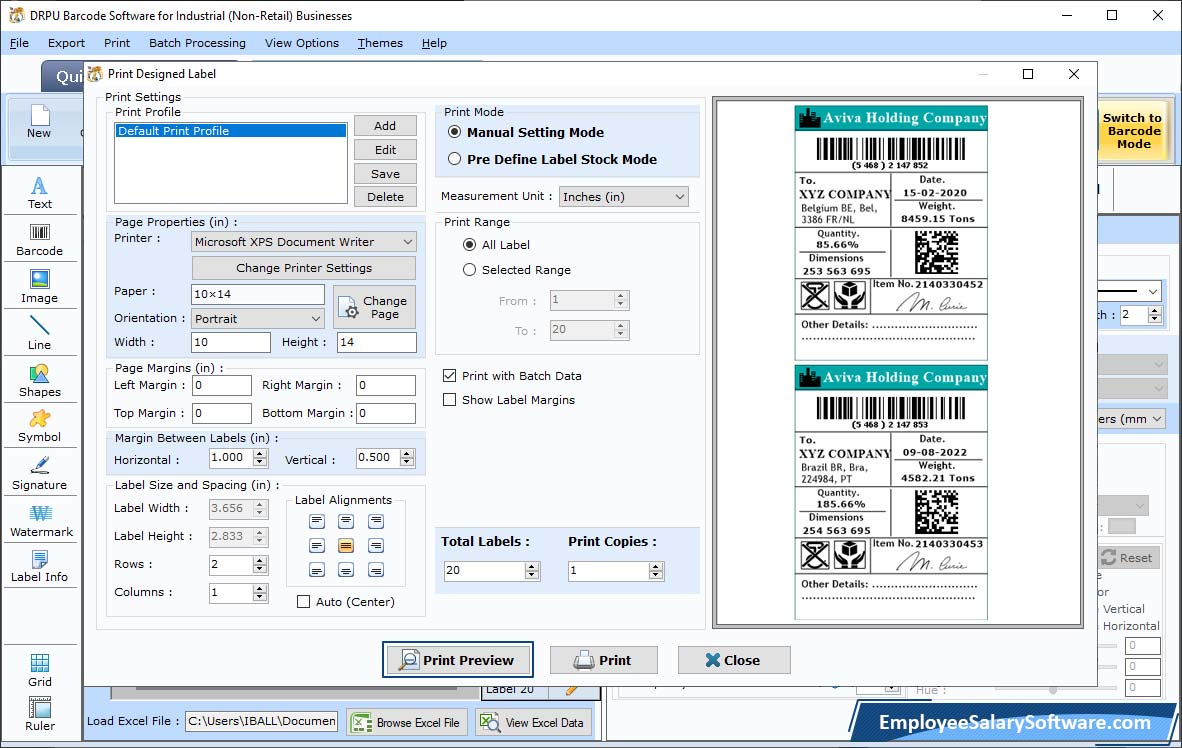Screen dimensions: 1182x748
Task: Click the Change Page button
Action: click(x=375, y=307)
